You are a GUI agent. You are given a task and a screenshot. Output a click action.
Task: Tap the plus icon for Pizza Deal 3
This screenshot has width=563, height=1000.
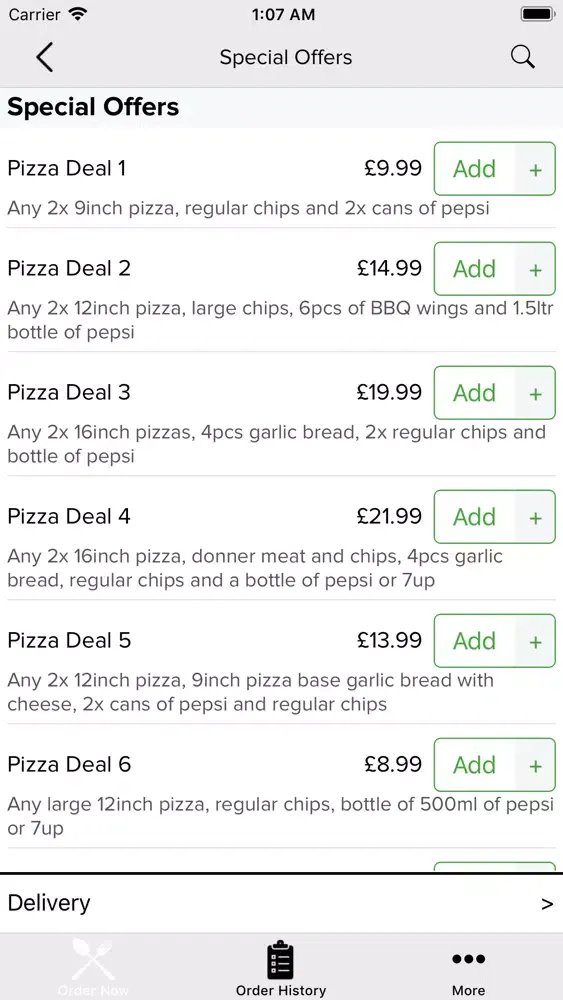click(535, 393)
